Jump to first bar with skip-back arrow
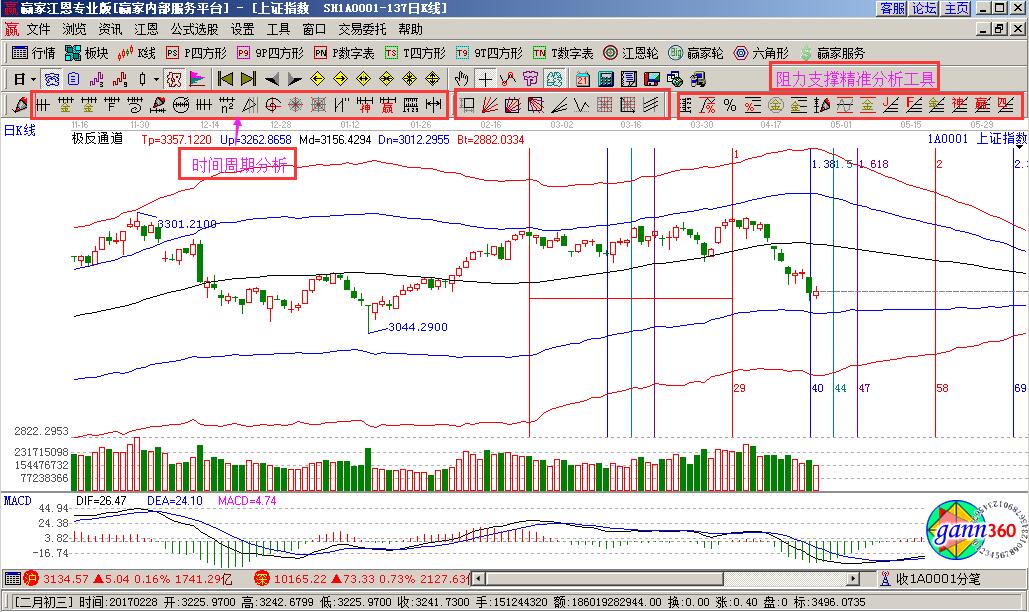Screen dimensions: 1029x612 226,79
